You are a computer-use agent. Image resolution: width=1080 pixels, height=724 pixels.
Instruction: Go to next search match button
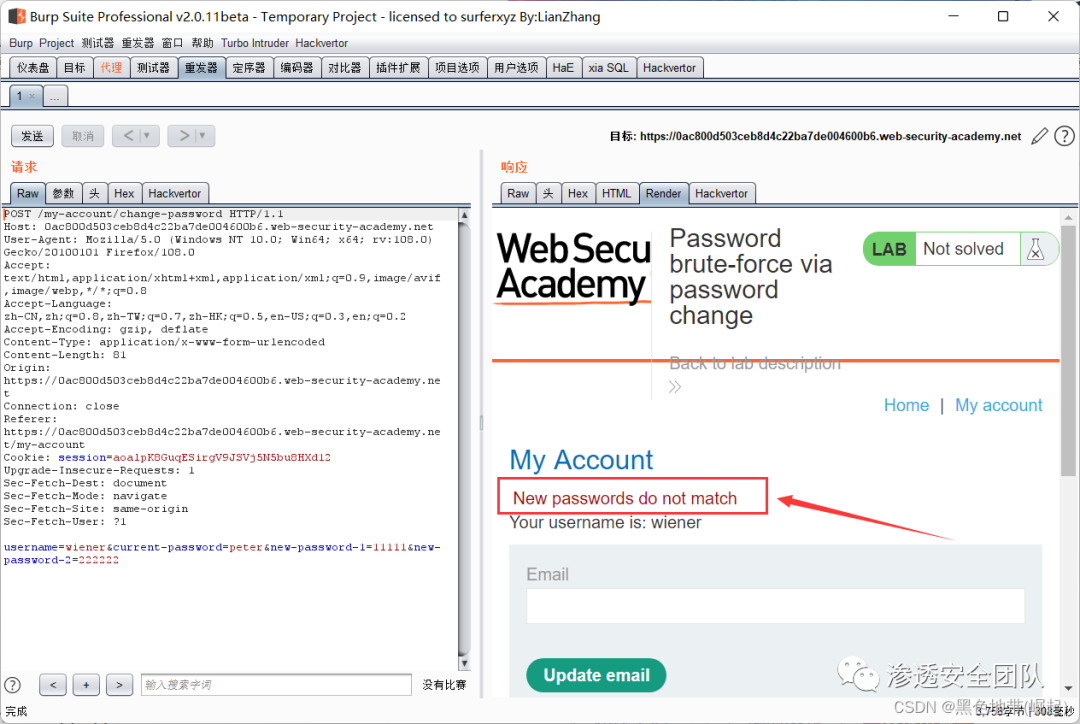pyautogui.click(x=119, y=685)
